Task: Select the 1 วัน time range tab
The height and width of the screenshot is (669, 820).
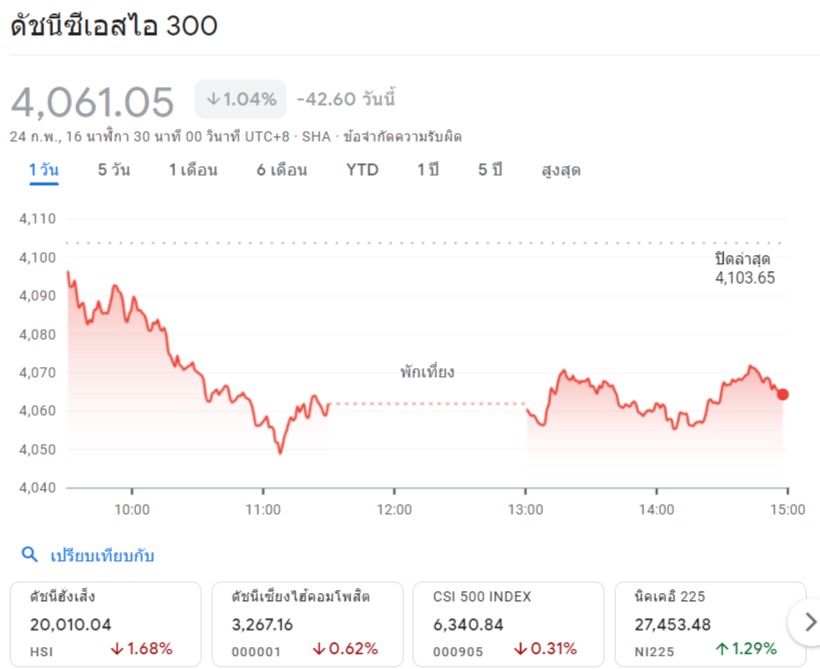Action: pos(43,170)
